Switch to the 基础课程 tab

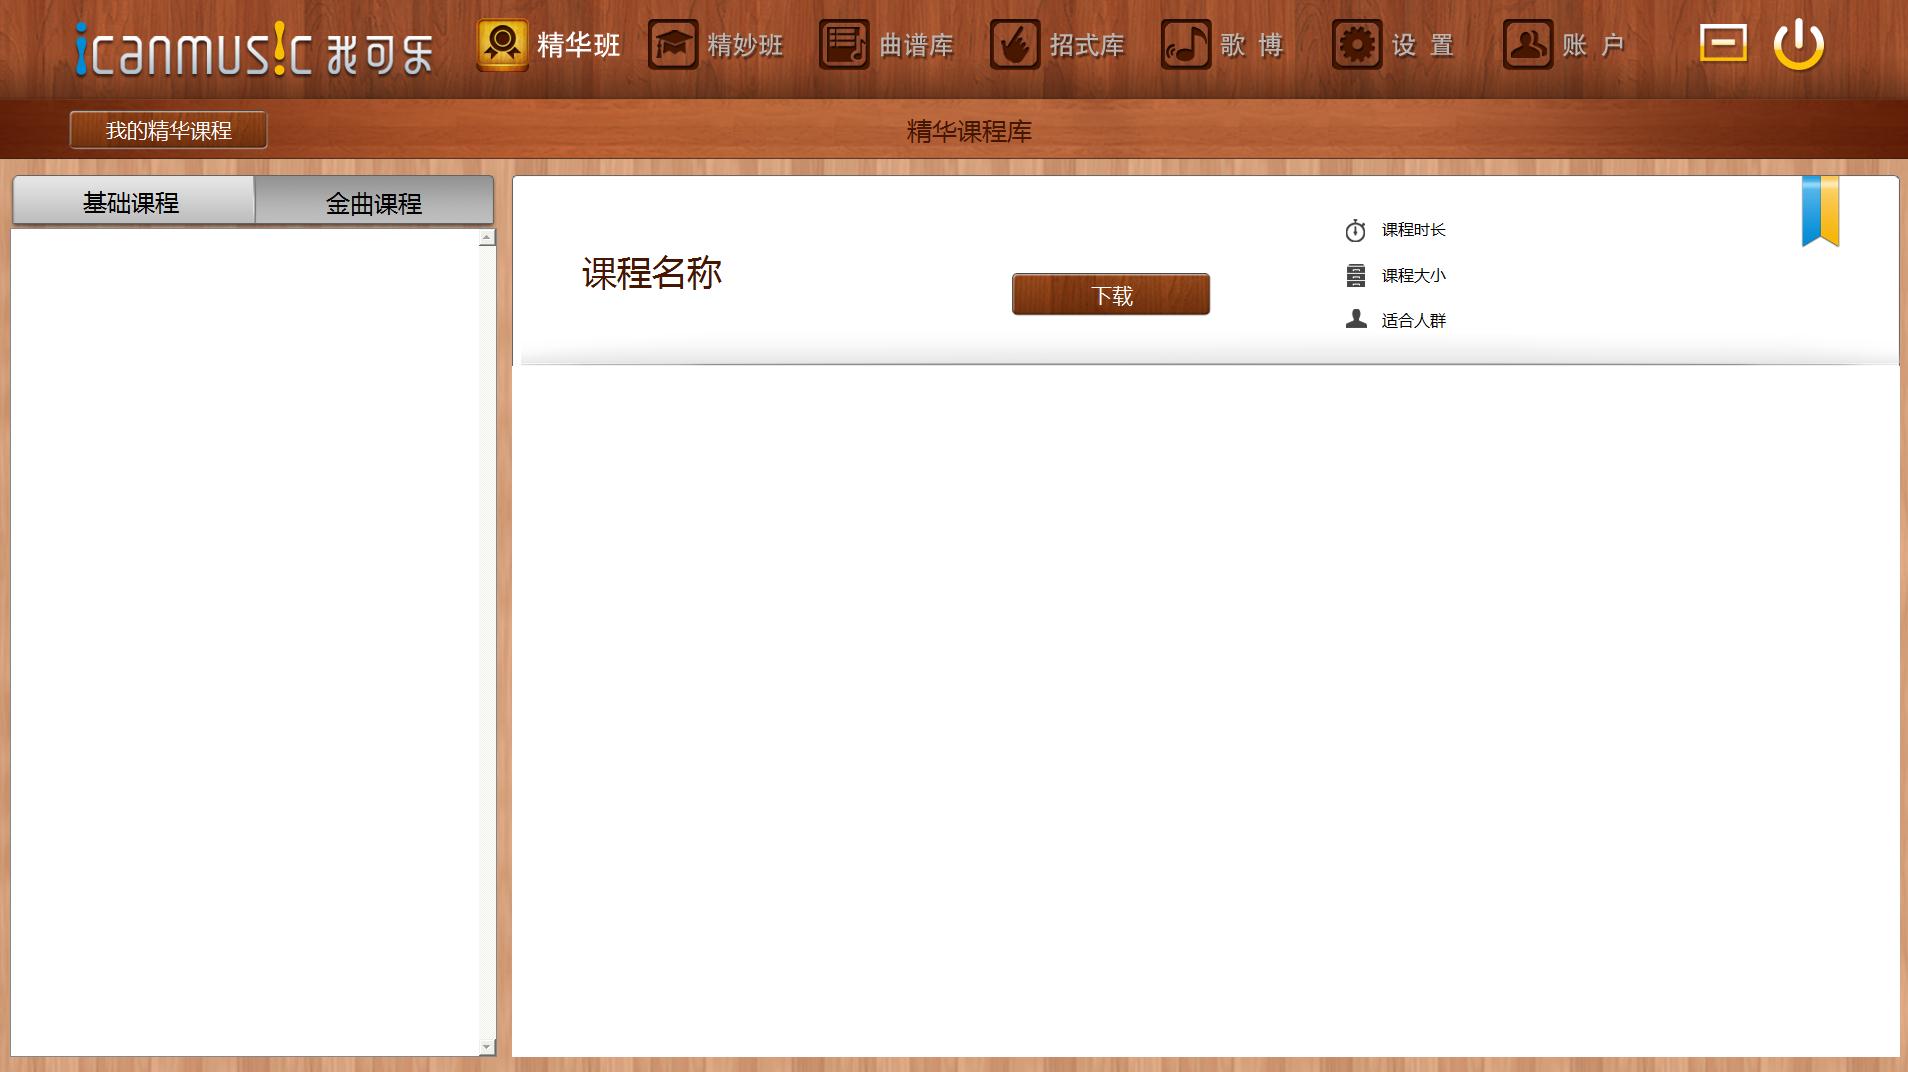tap(132, 203)
